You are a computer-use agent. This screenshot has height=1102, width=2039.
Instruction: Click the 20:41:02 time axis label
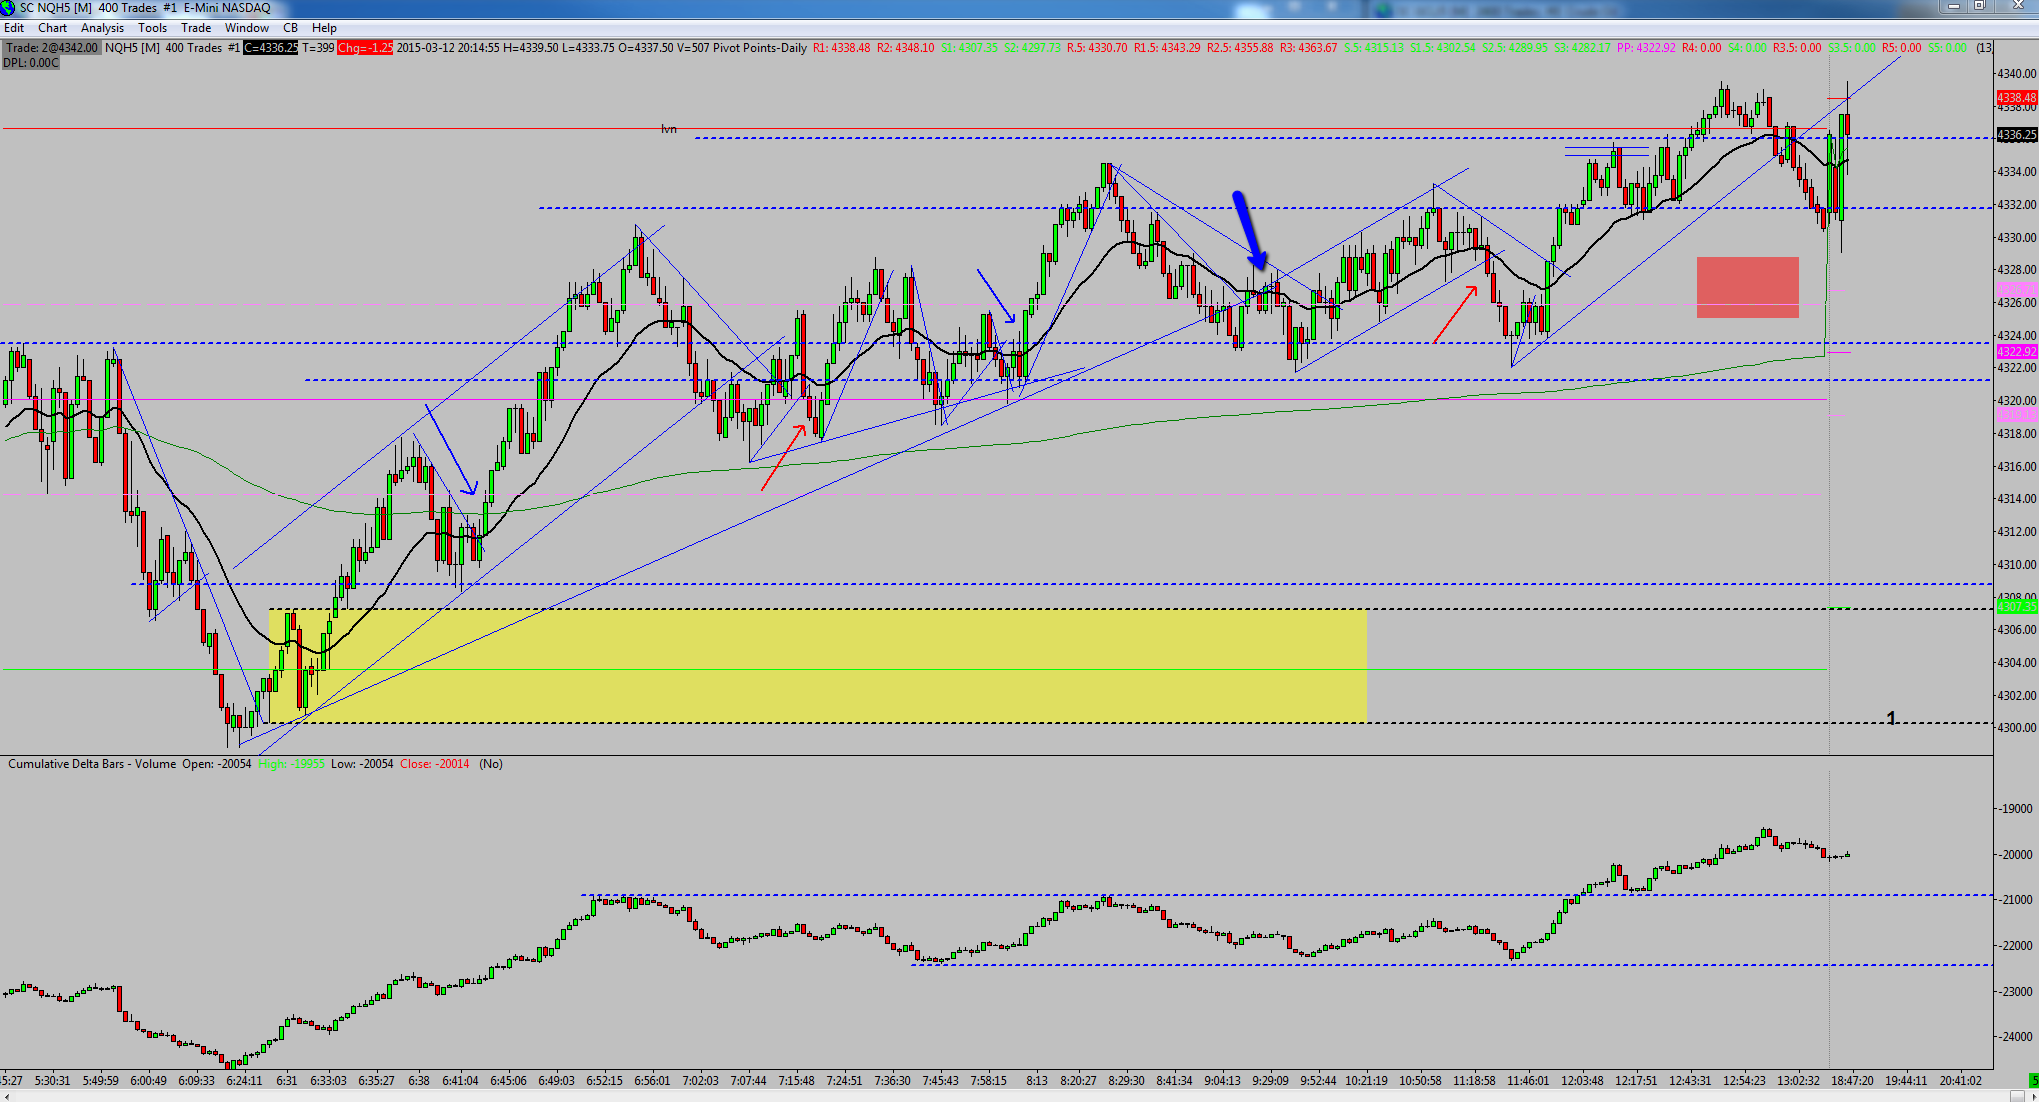tap(1960, 1081)
